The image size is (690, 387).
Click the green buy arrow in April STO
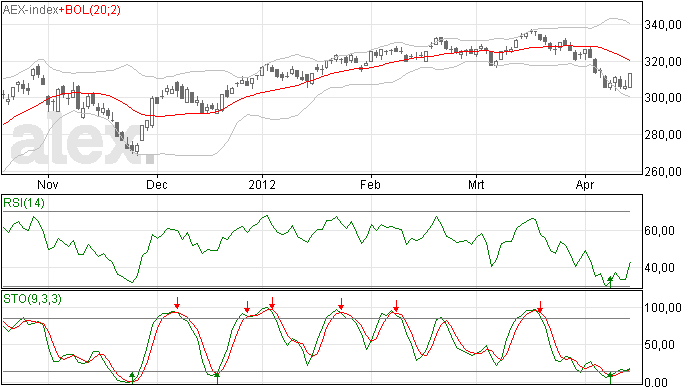pyautogui.click(x=610, y=378)
